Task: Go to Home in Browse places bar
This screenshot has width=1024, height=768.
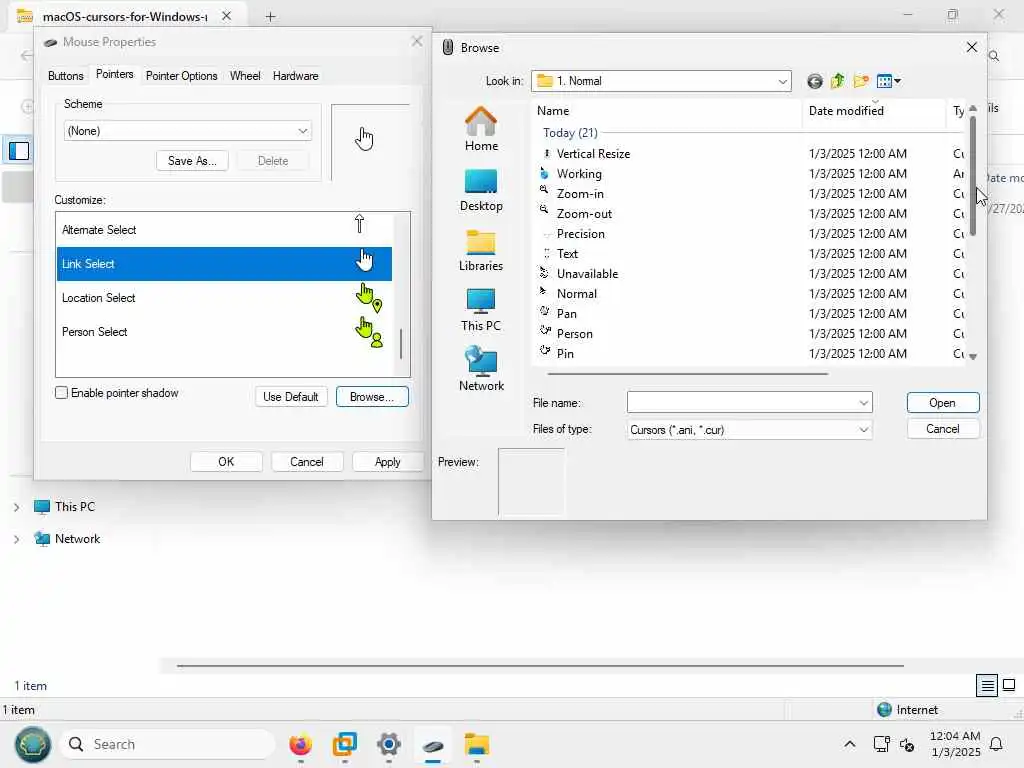Action: tap(481, 129)
